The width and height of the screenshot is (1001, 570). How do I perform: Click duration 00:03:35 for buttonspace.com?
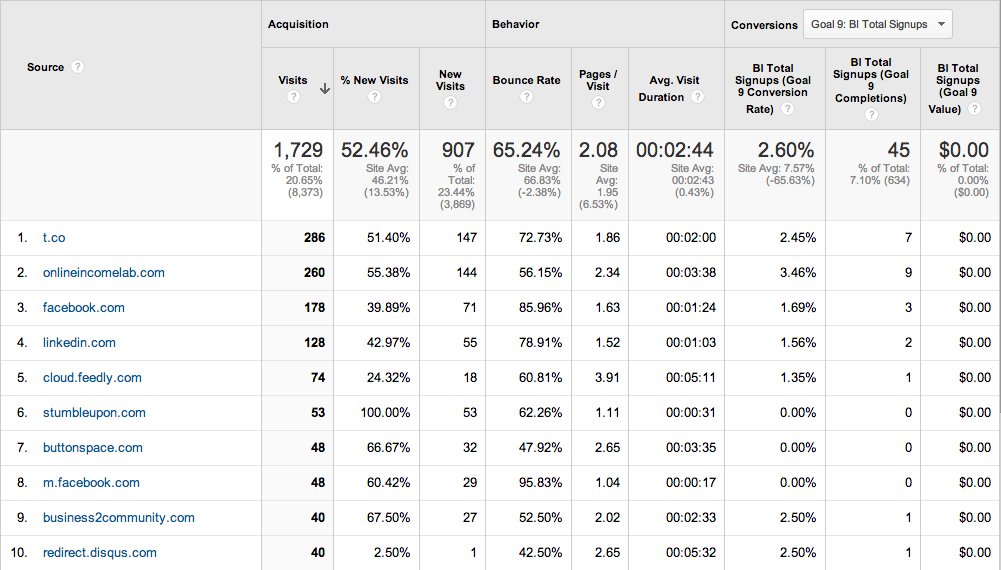coord(691,448)
